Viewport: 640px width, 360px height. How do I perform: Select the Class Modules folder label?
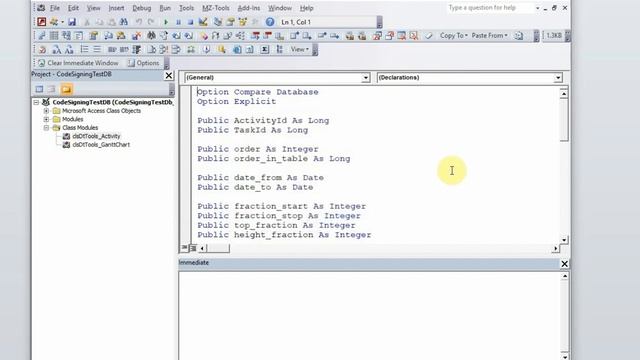click(80, 128)
